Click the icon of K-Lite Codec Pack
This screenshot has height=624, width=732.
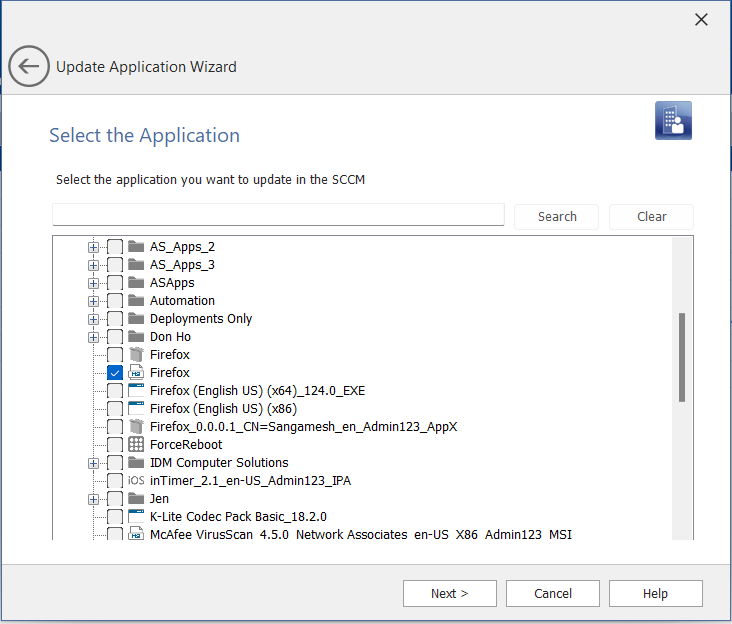tap(136, 517)
